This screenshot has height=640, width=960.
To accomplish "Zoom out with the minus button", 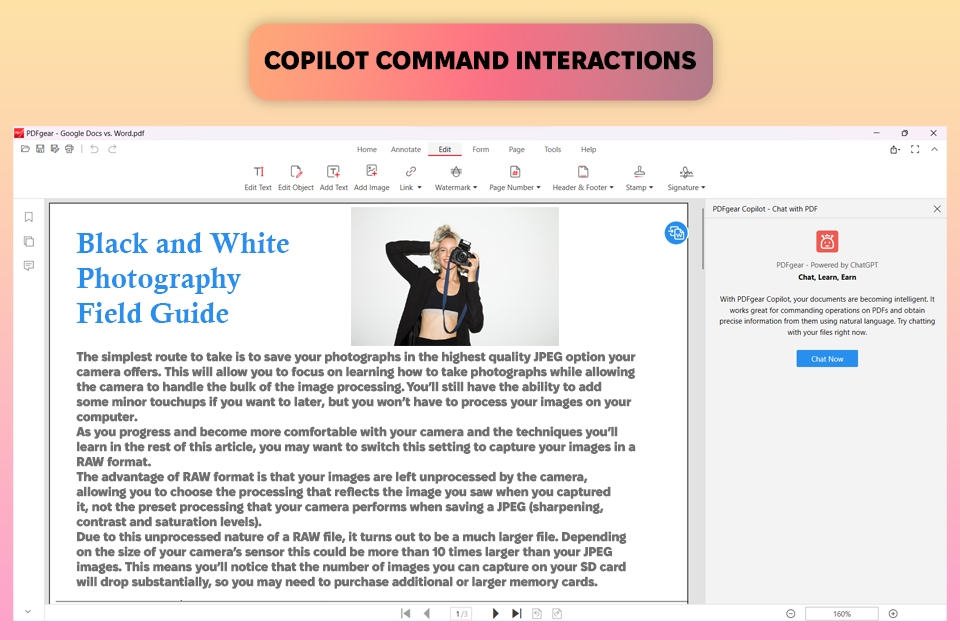I will pyautogui.click(x=790, y=614).
